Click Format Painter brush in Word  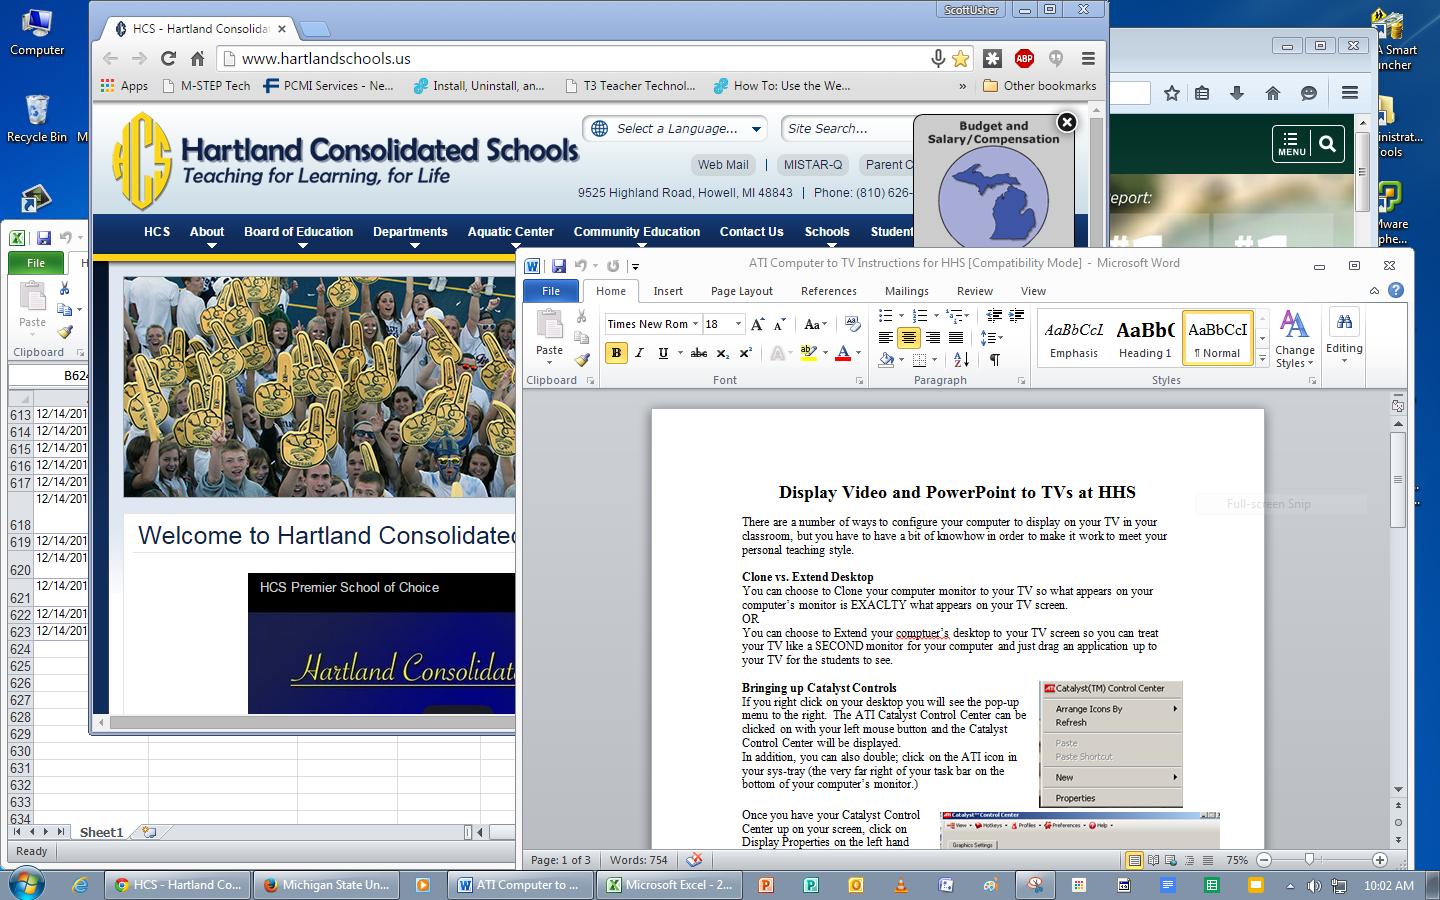[582, 359]
